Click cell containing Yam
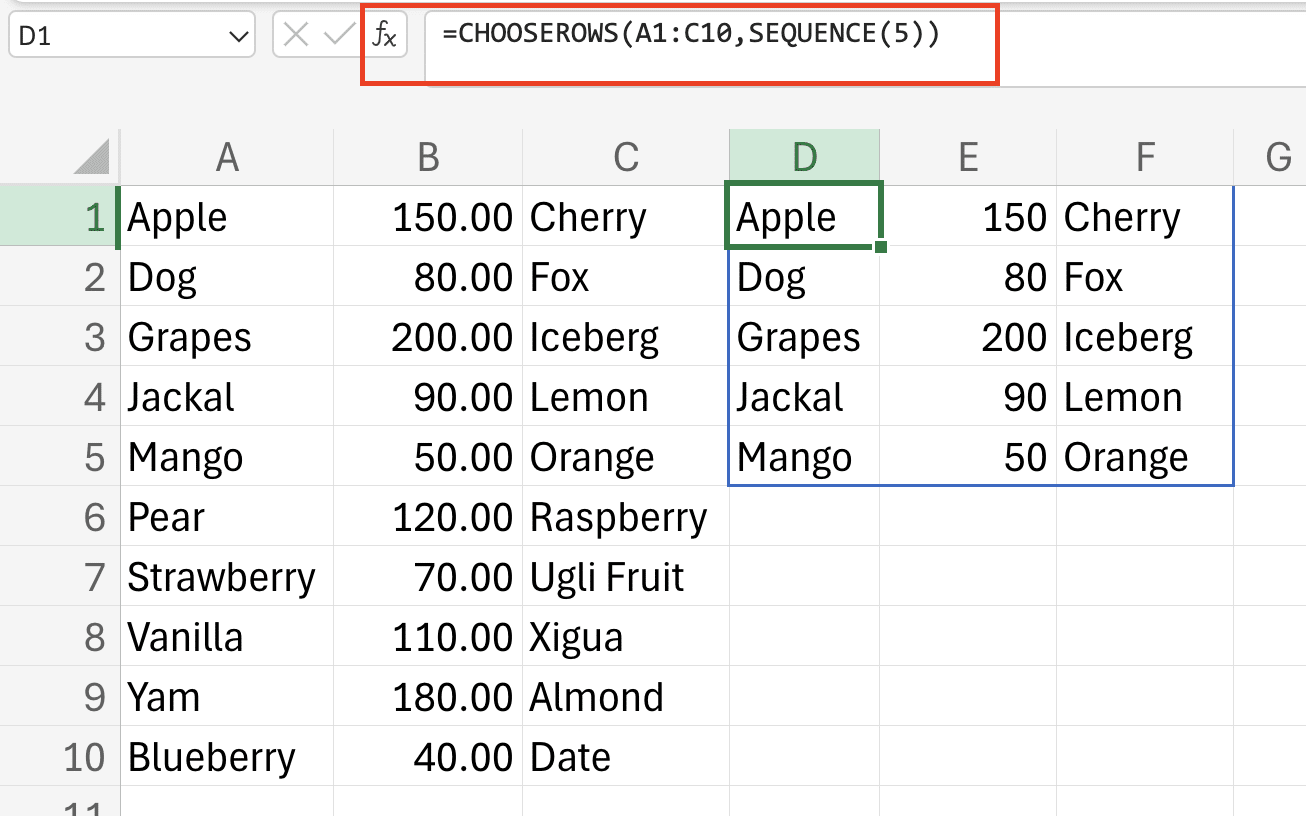The height and width of the screenshot is (816, 1306). point(227,696)
